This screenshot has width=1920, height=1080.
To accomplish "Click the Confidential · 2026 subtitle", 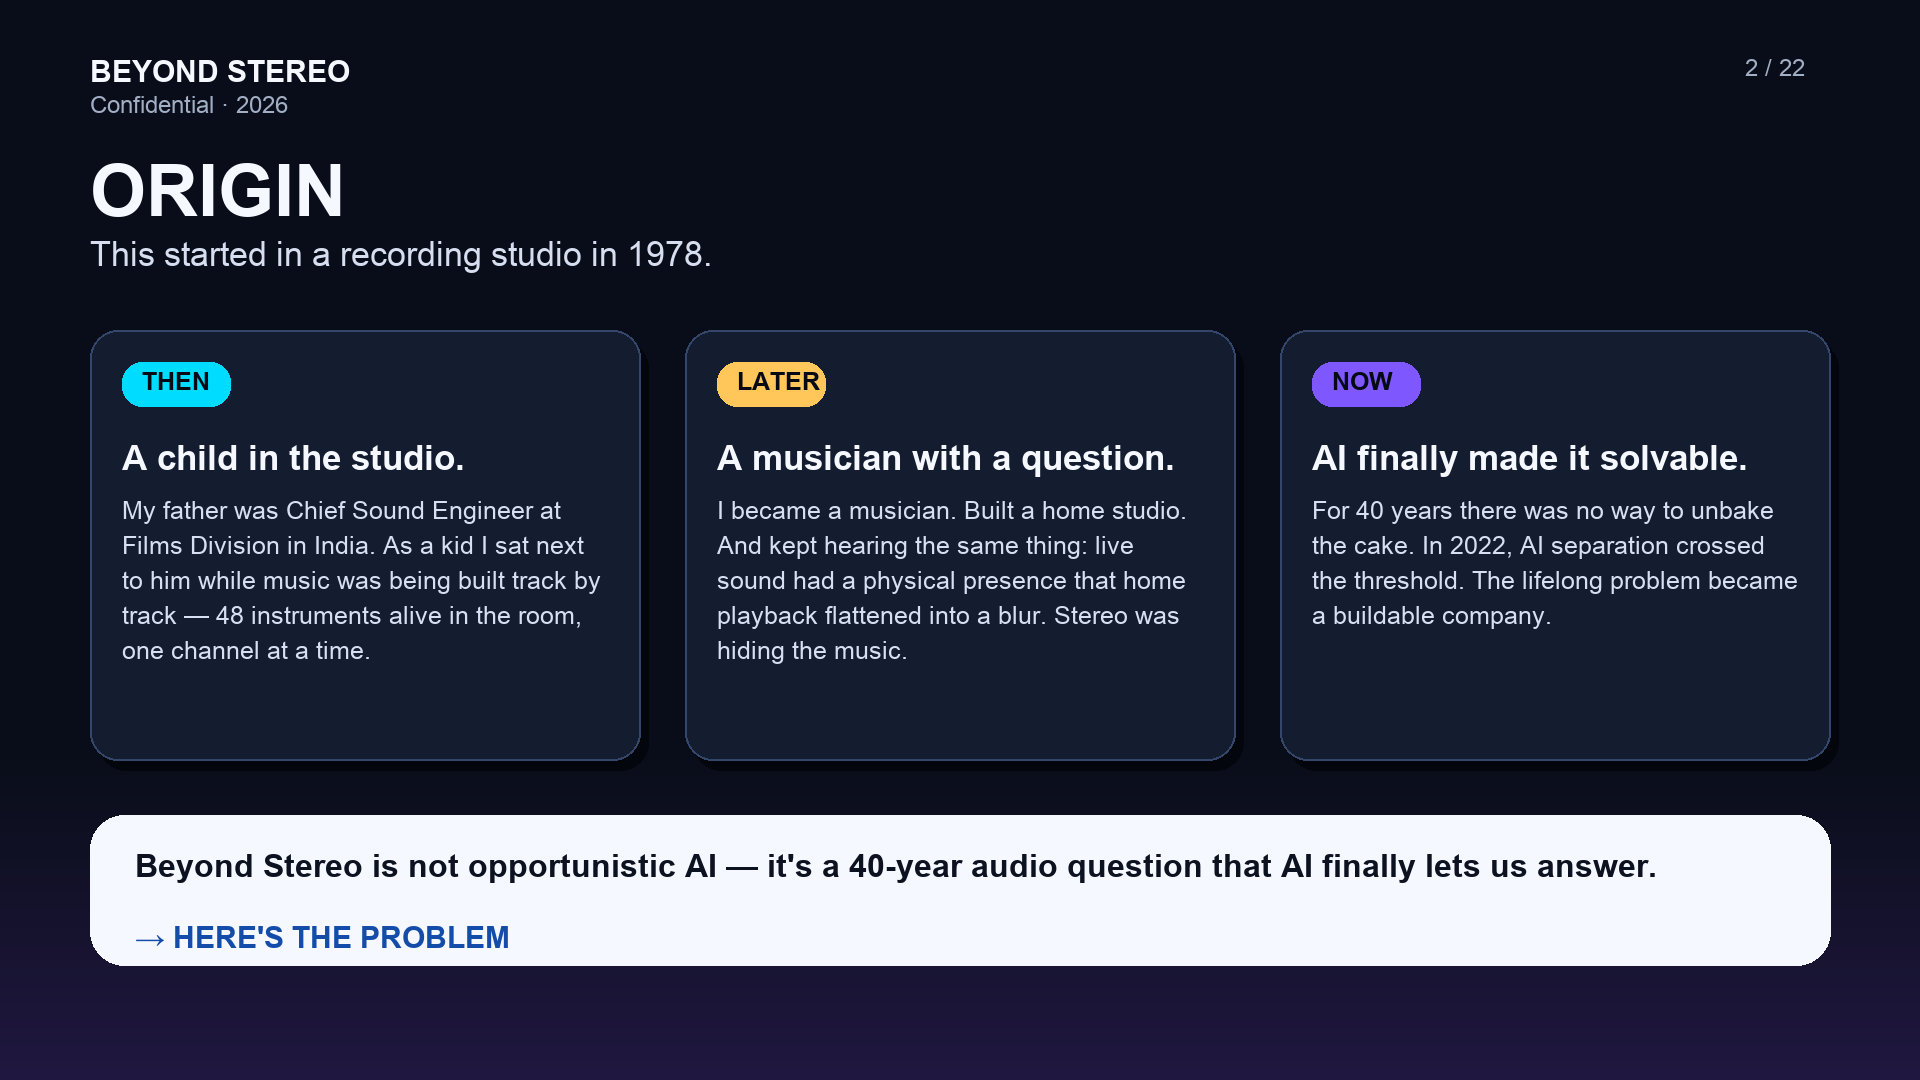I will click(x=189, y=105).
